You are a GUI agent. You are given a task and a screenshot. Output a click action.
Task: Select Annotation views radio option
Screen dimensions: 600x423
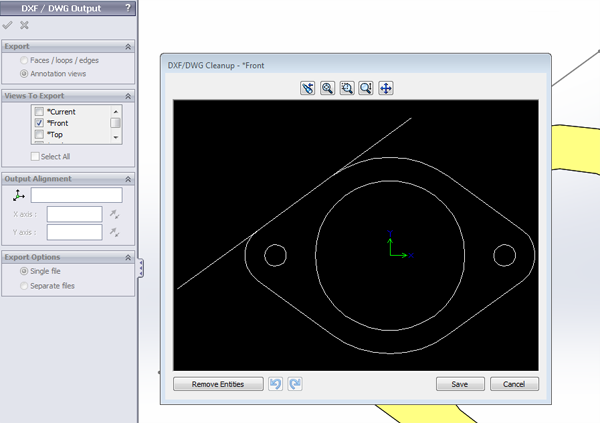pyautogui.click(x=24, y=73)
